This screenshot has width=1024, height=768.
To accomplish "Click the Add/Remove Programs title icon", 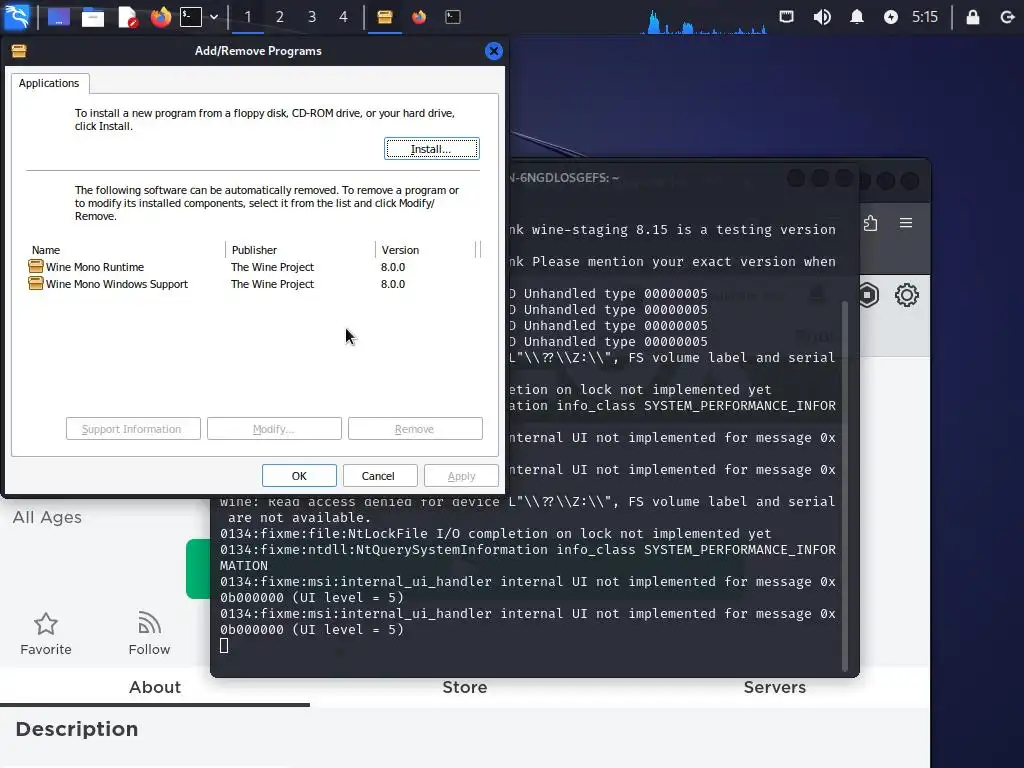I will pos(19,51).
